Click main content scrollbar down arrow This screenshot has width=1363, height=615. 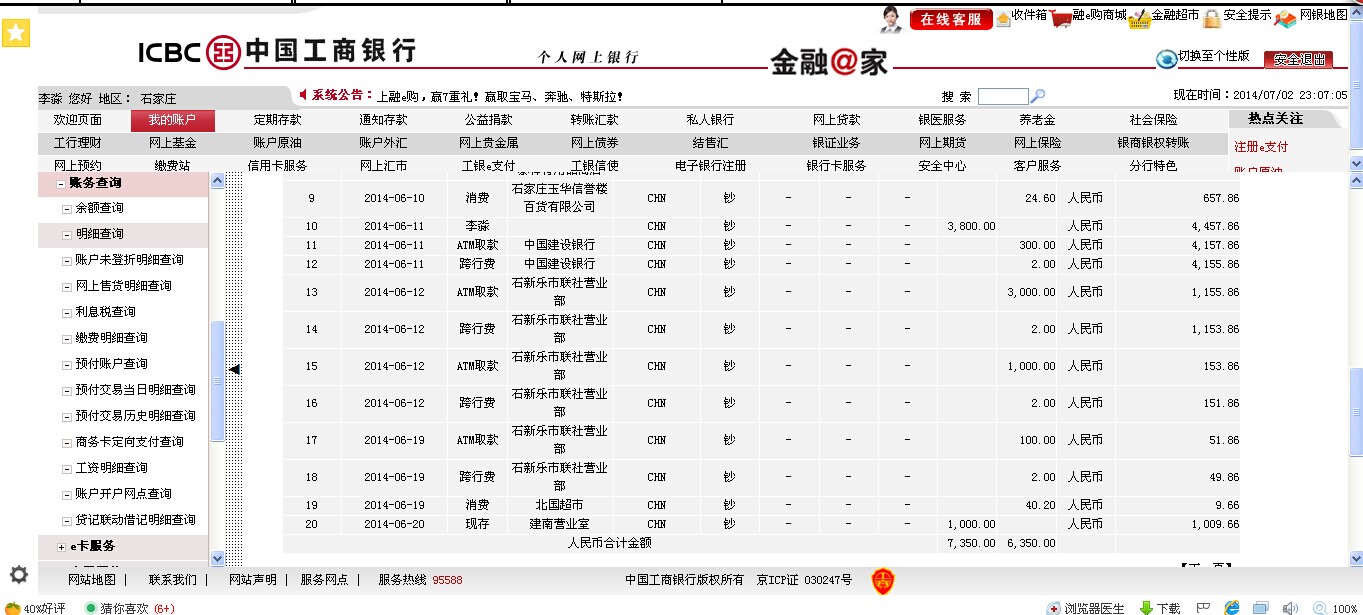1356,558
